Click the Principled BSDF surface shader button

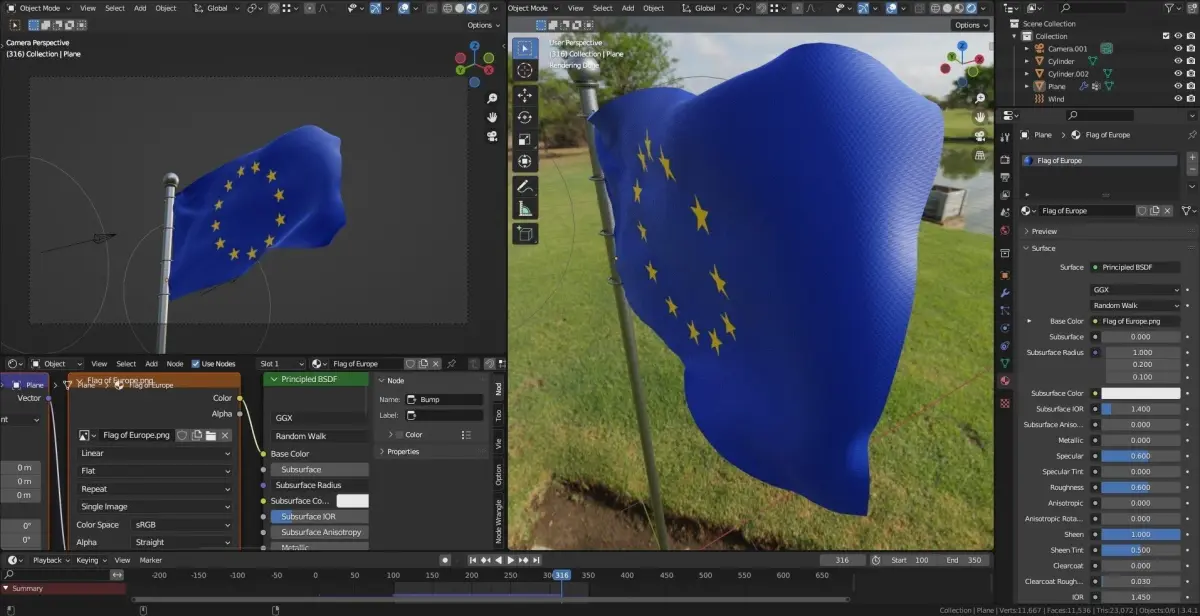point(1136,267)
